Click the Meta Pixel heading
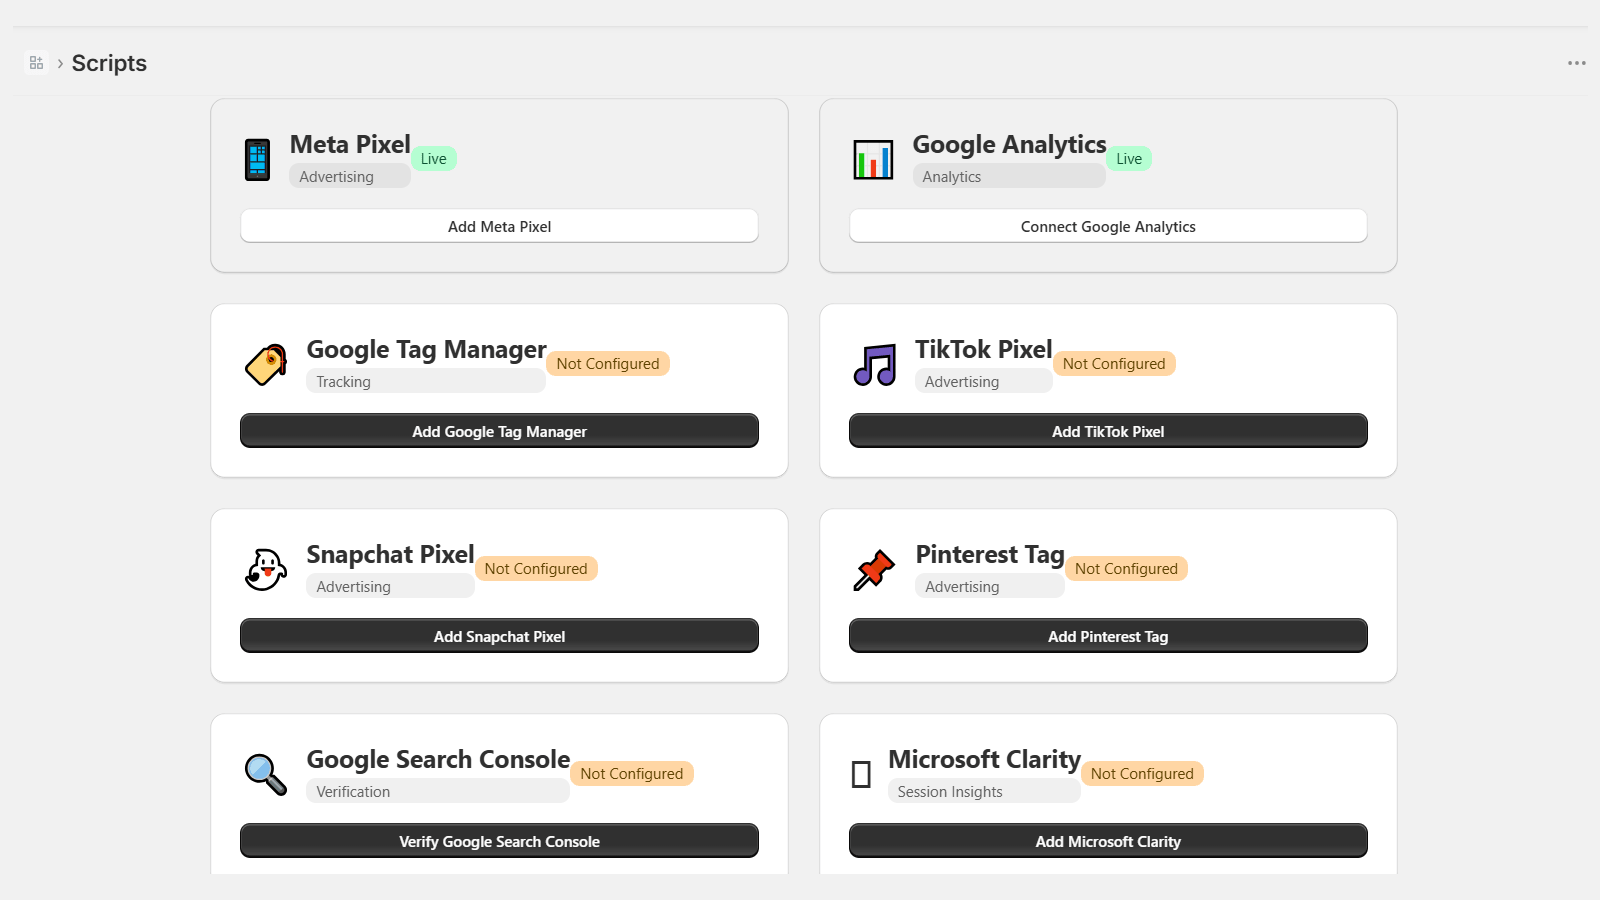This screenshot has width=1600, height=900. (x=350, y=144)
